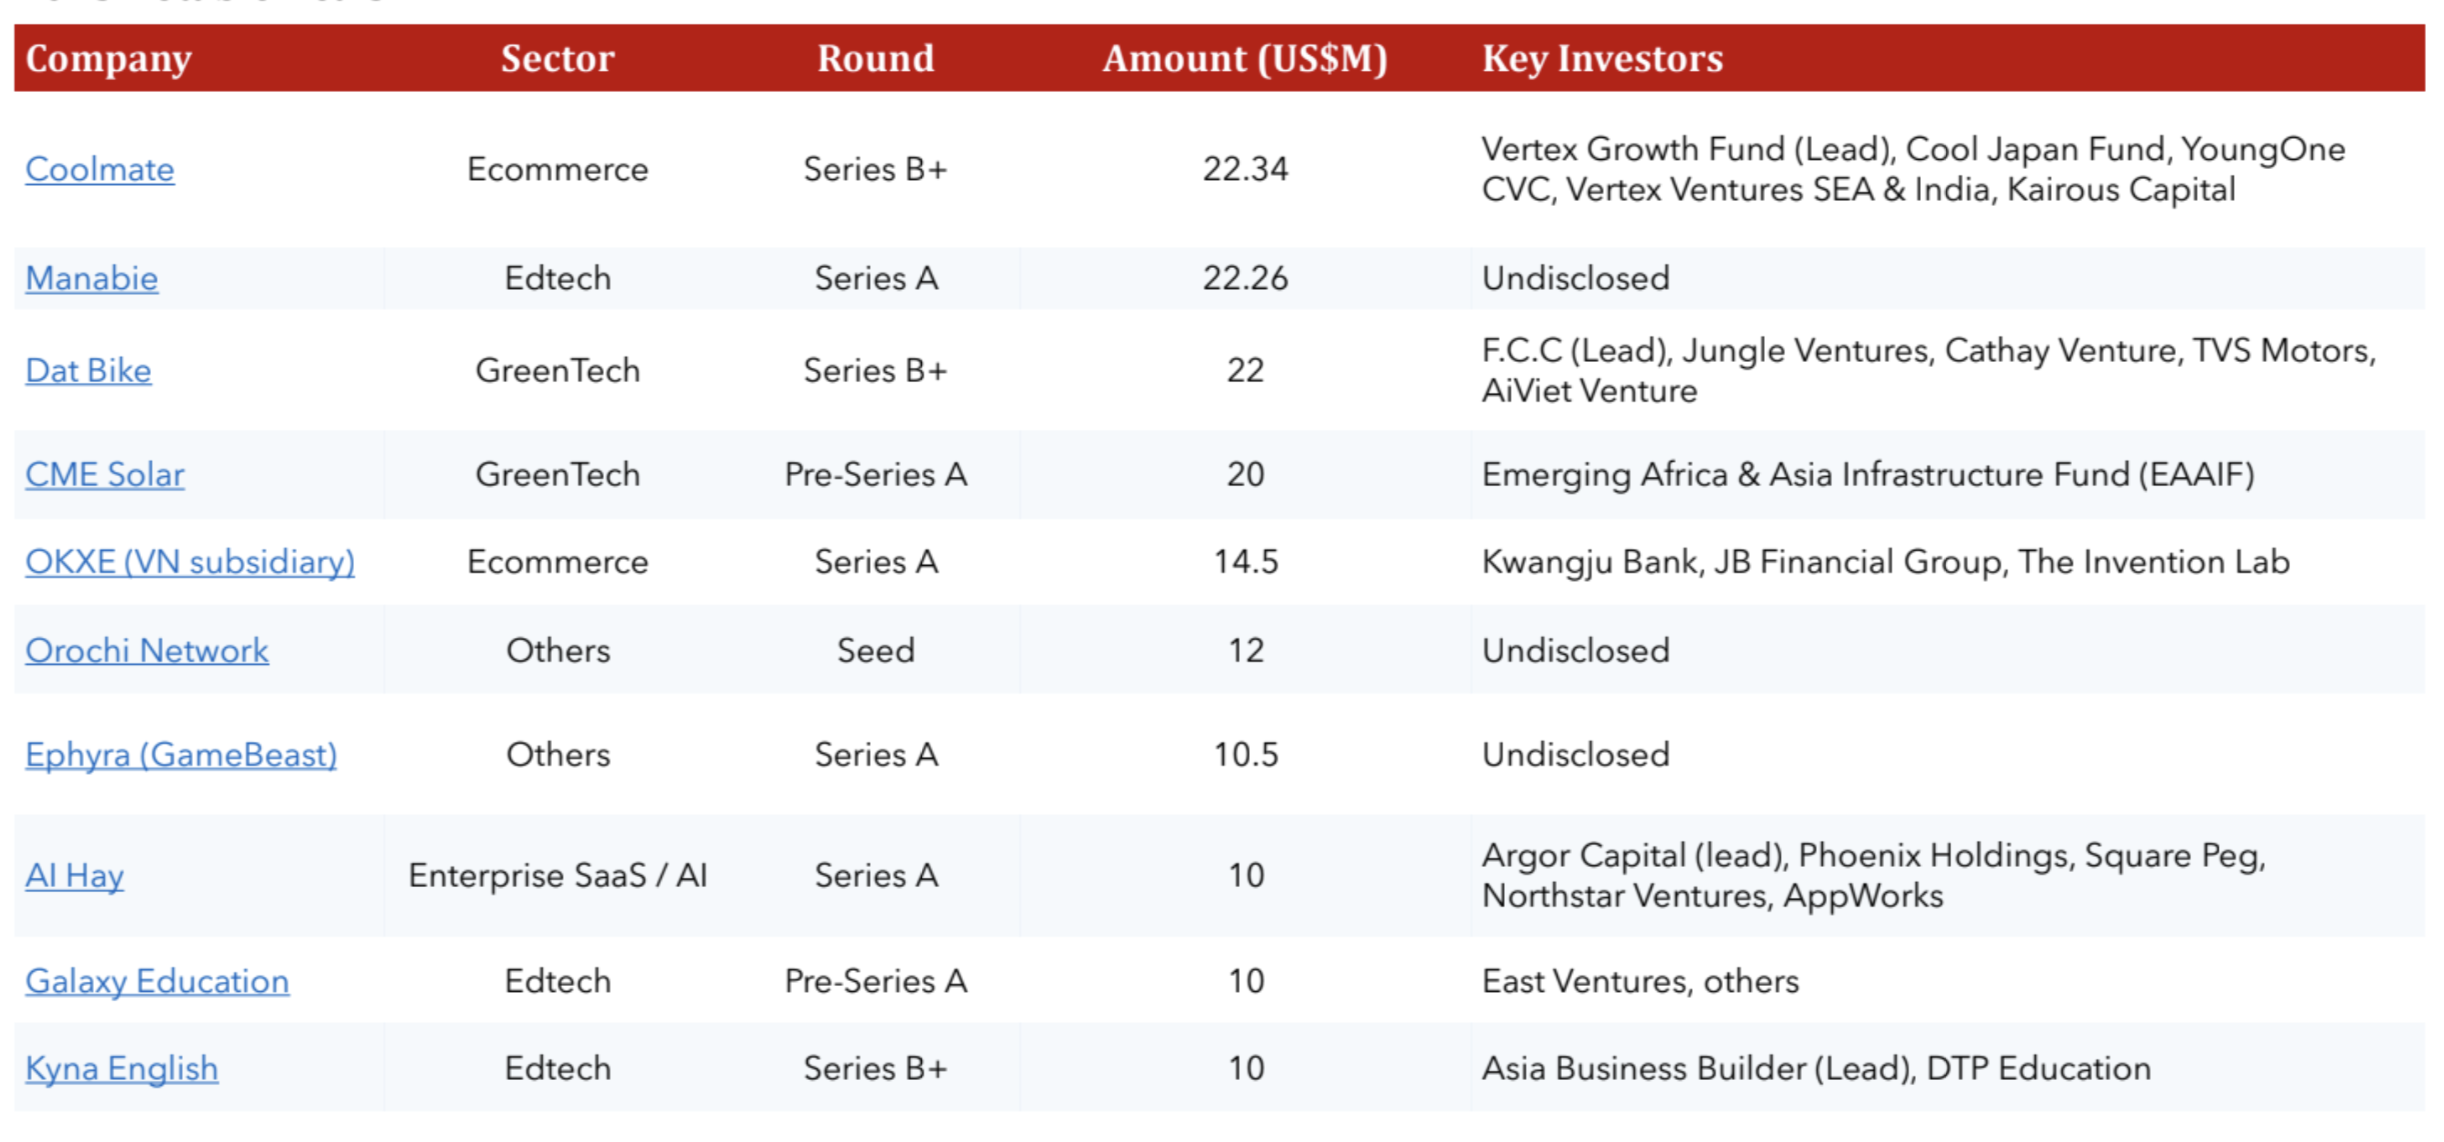The height and width of the screenshot is (1142, 2444).
Task: Select the Key Investors column header
Action: click(x=1602, y=58)
